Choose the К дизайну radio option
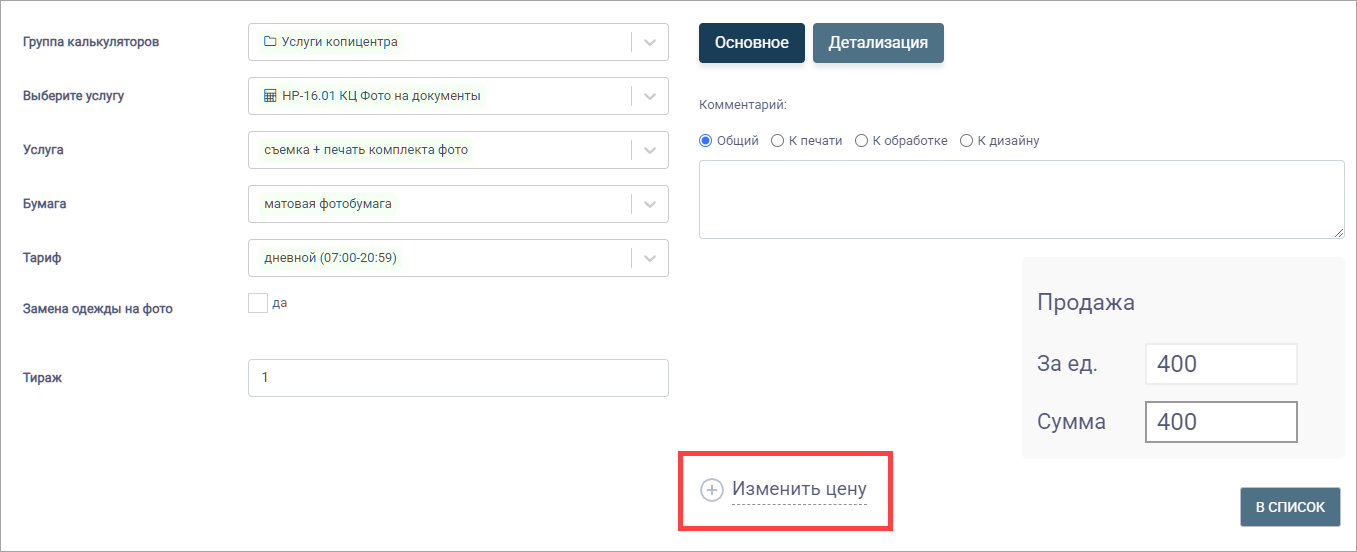The width and height of the screenshot is (1357, 552). 966,141
